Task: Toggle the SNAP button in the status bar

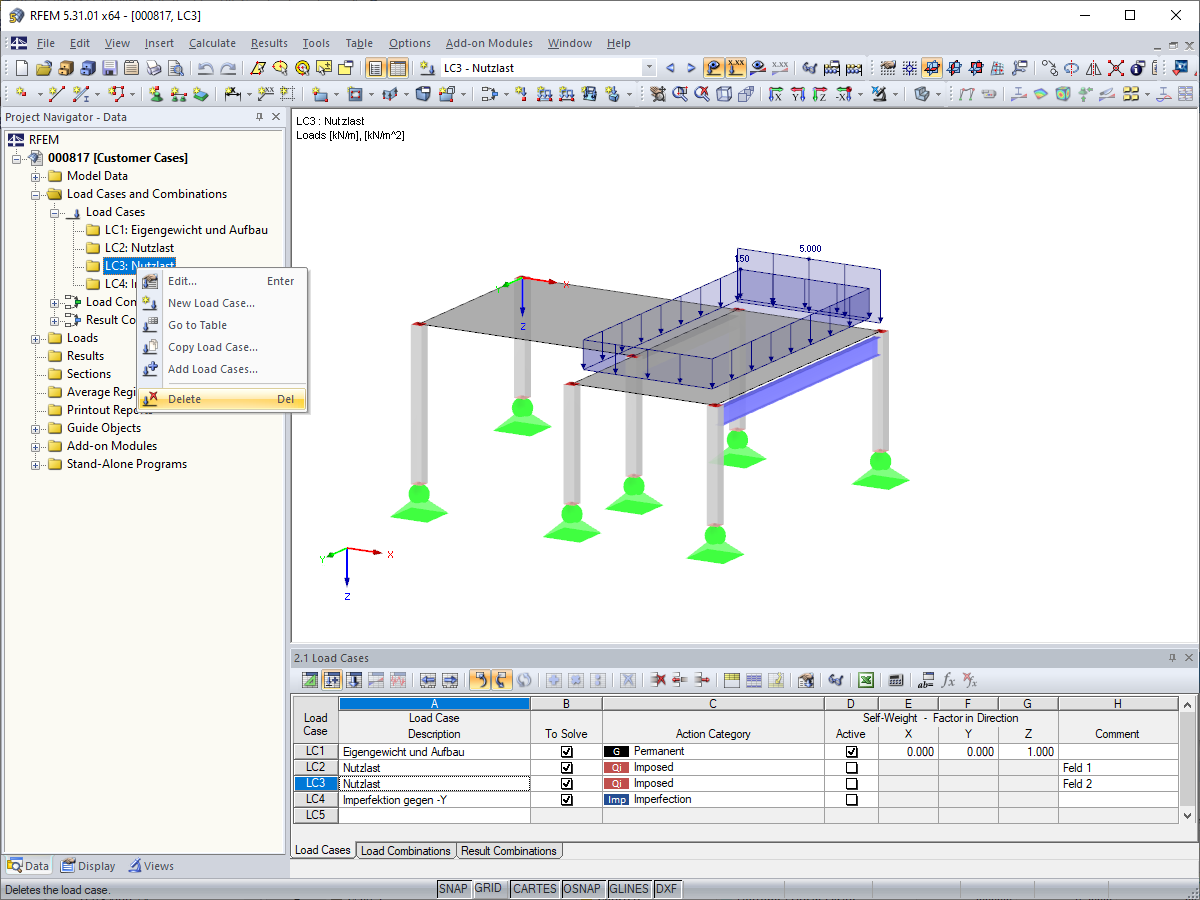Action: point(453,888)
